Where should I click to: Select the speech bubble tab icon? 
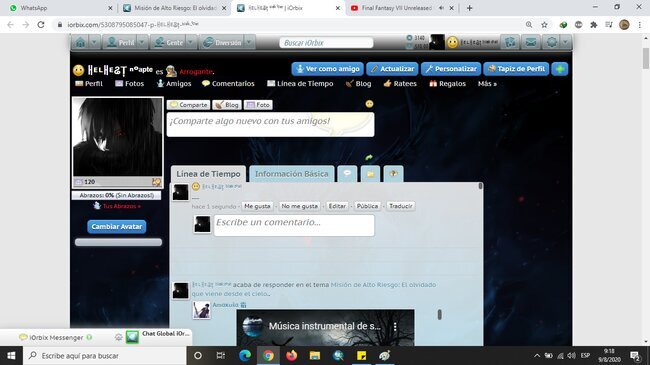(347, 174)
